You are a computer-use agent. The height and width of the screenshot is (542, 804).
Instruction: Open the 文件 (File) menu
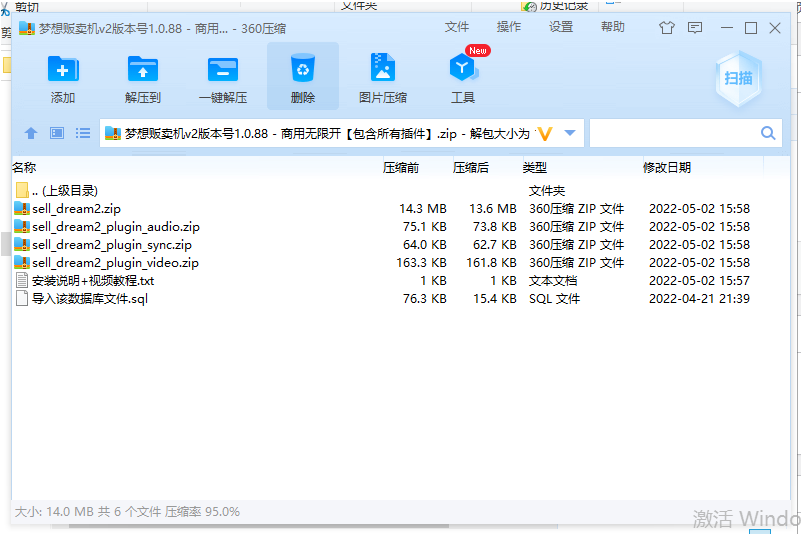[457, 27]
